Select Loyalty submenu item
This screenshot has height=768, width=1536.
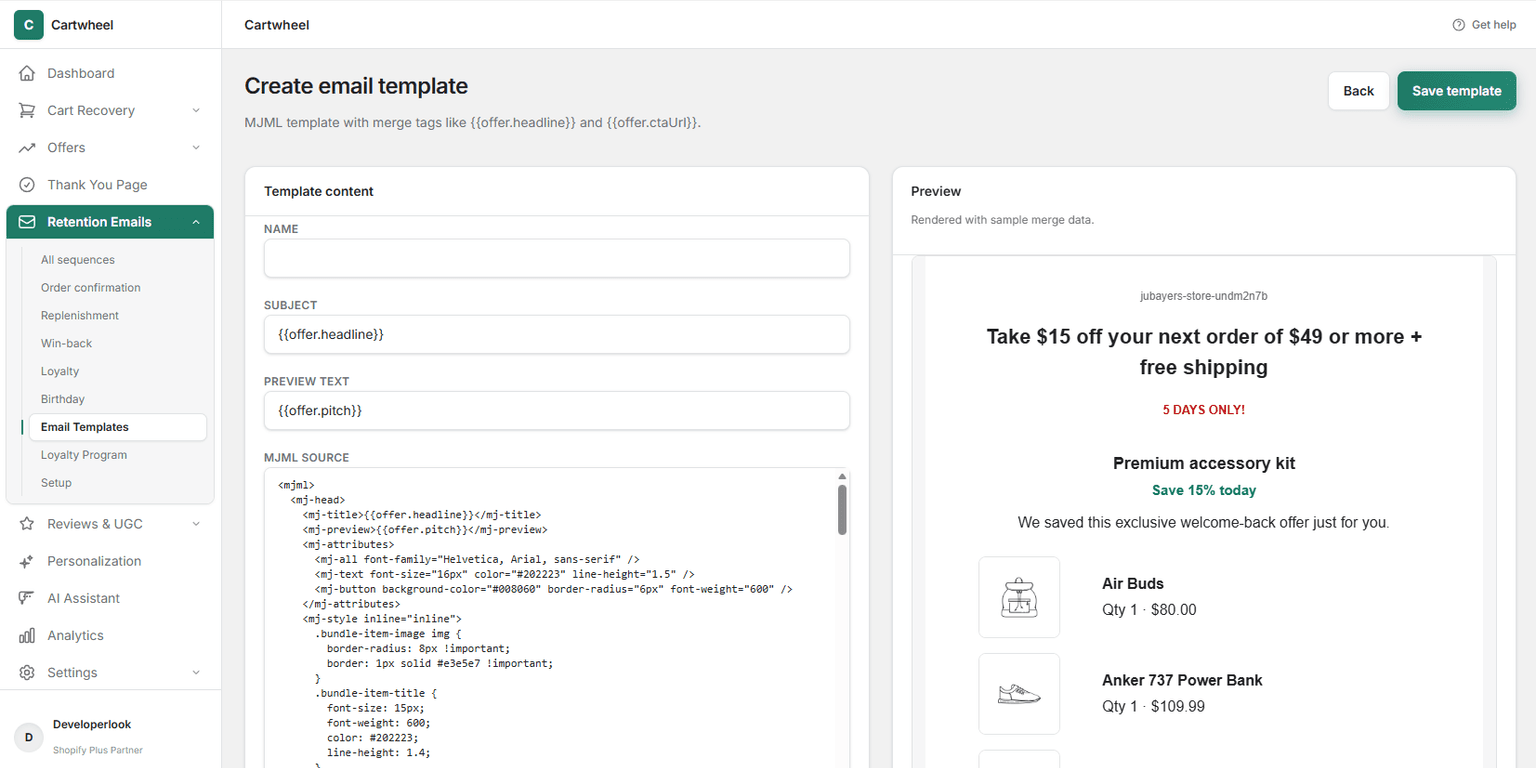tap(118, 371)
